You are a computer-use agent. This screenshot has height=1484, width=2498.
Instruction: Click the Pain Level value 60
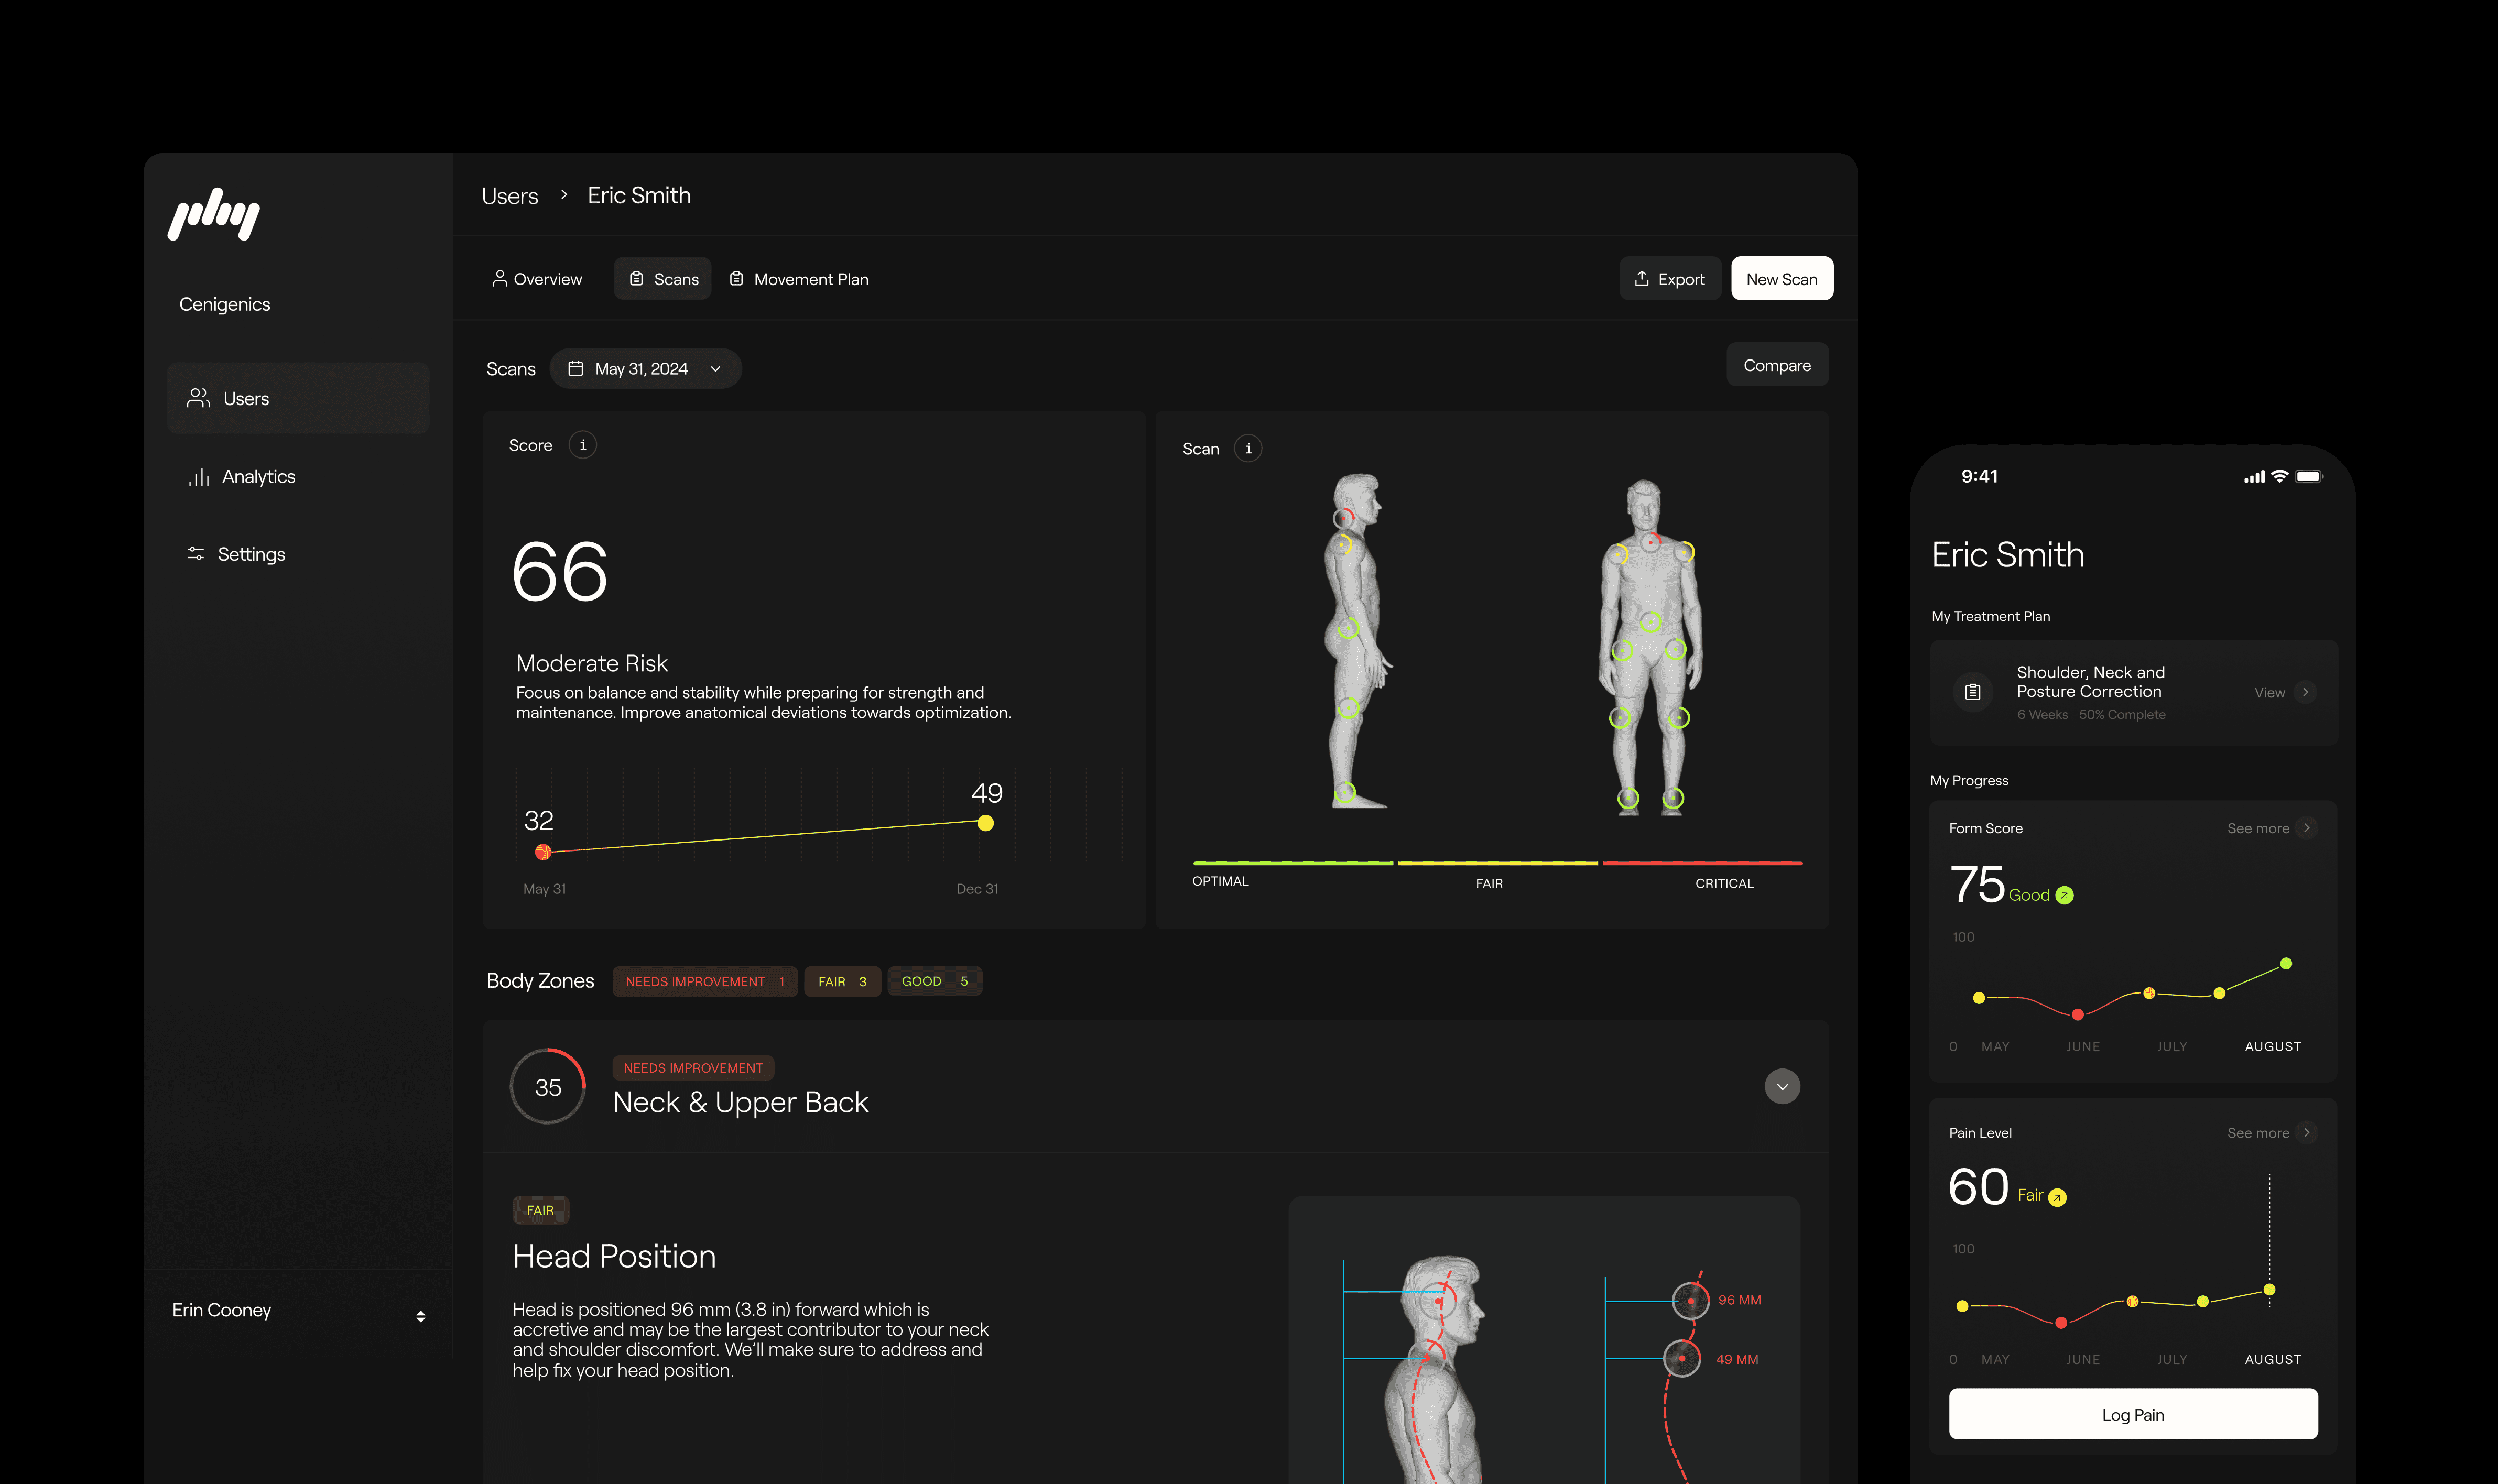click(1979, 1187)
